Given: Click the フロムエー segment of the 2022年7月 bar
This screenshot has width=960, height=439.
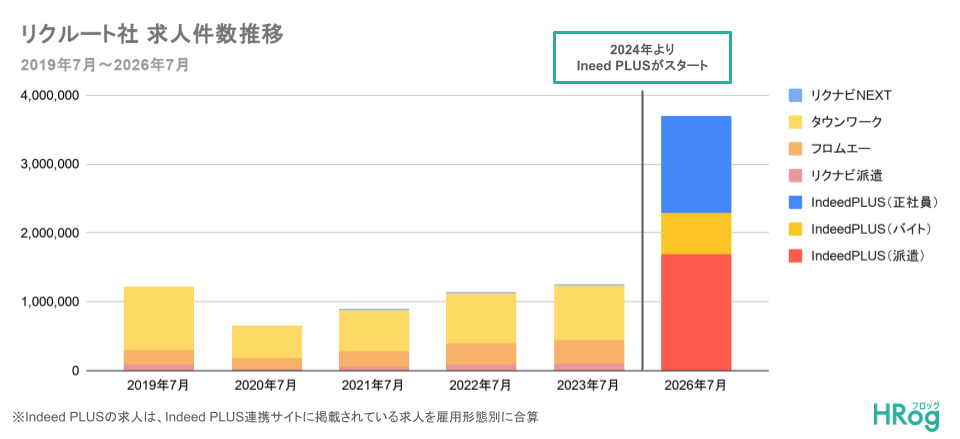Looking at the screenshot, I should coord(481,354).
